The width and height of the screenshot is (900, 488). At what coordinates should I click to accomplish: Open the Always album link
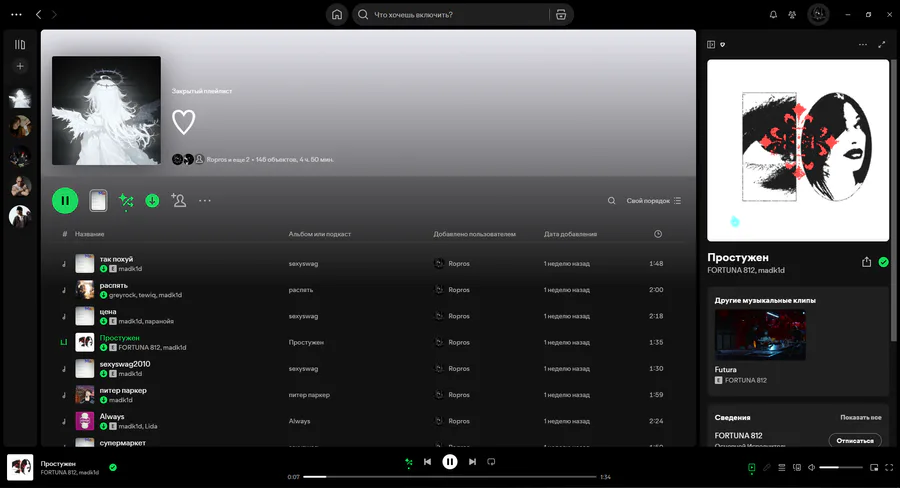point(300,421)
